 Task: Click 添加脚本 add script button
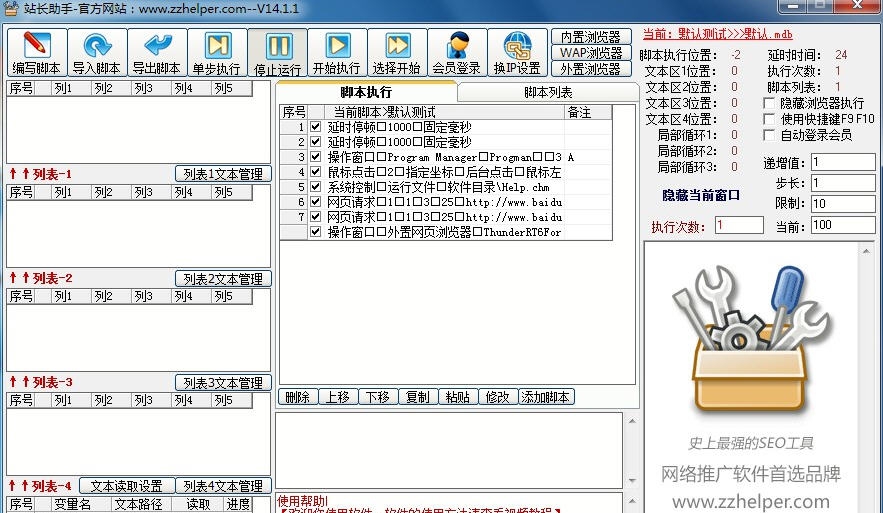546,397
